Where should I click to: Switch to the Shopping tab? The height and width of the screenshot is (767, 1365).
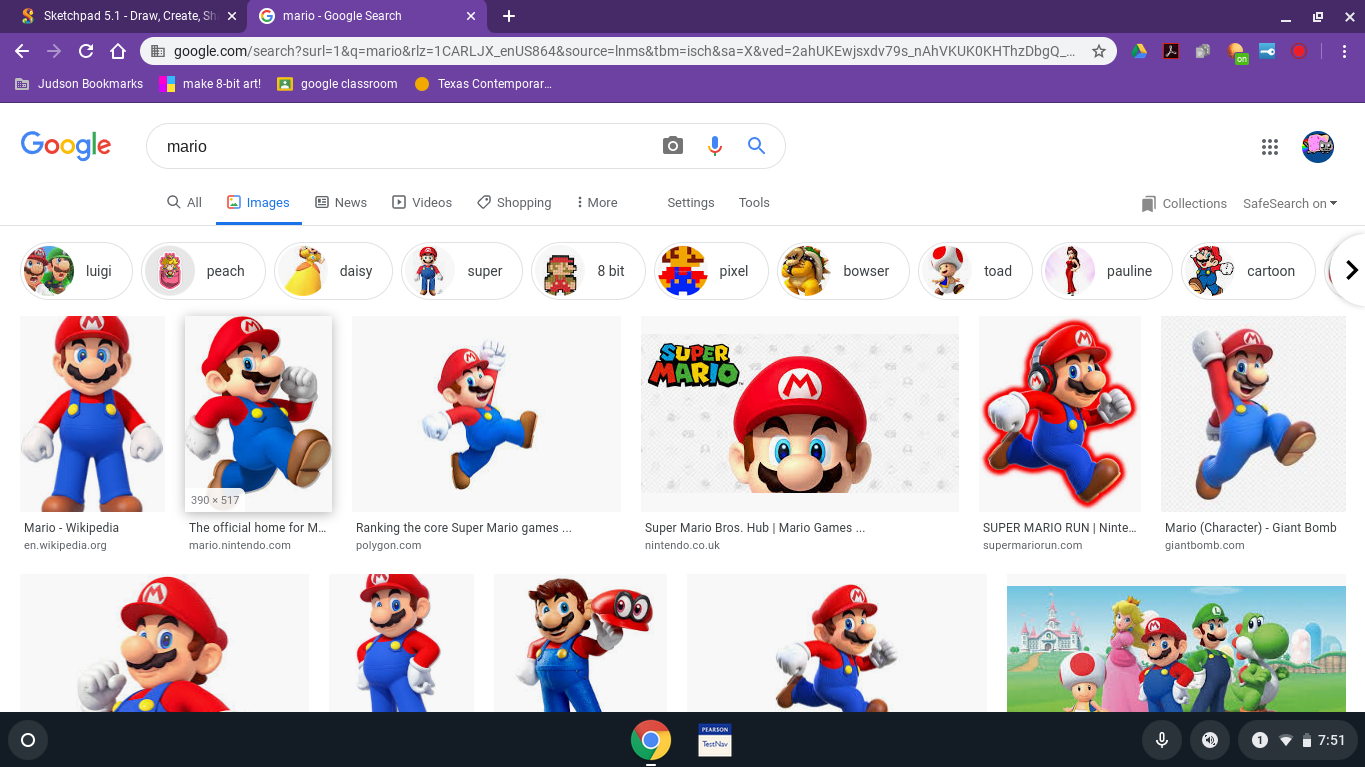click(514, 202)
